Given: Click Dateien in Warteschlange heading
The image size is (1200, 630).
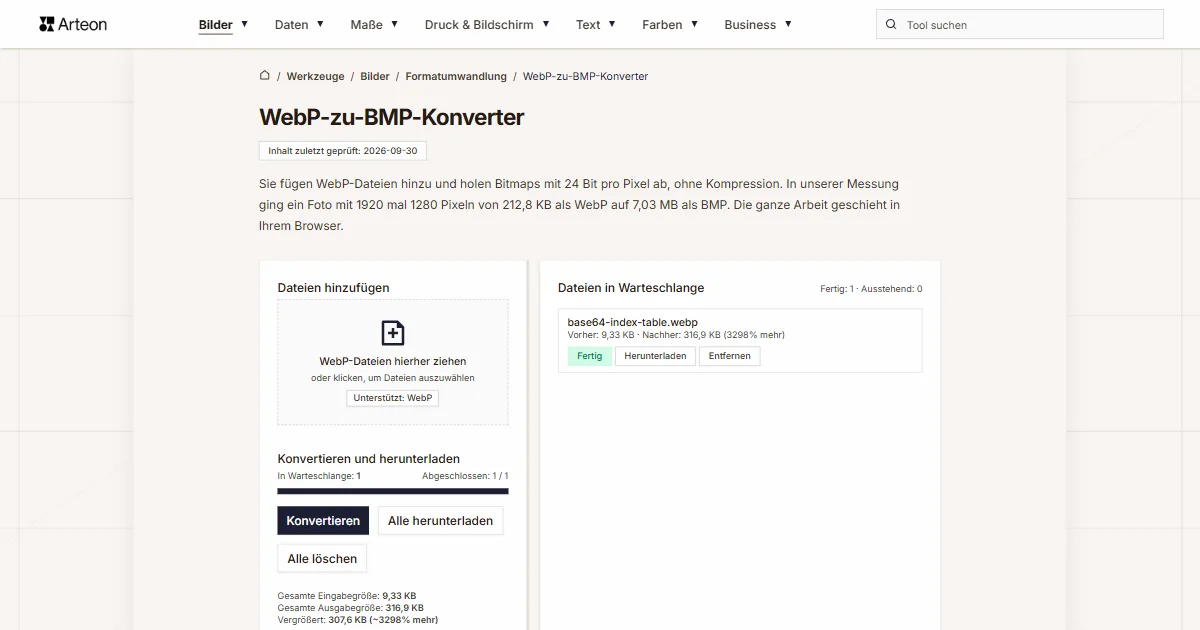Looking at the screenshot, I should pyautogui.click(x=631, y=288).
